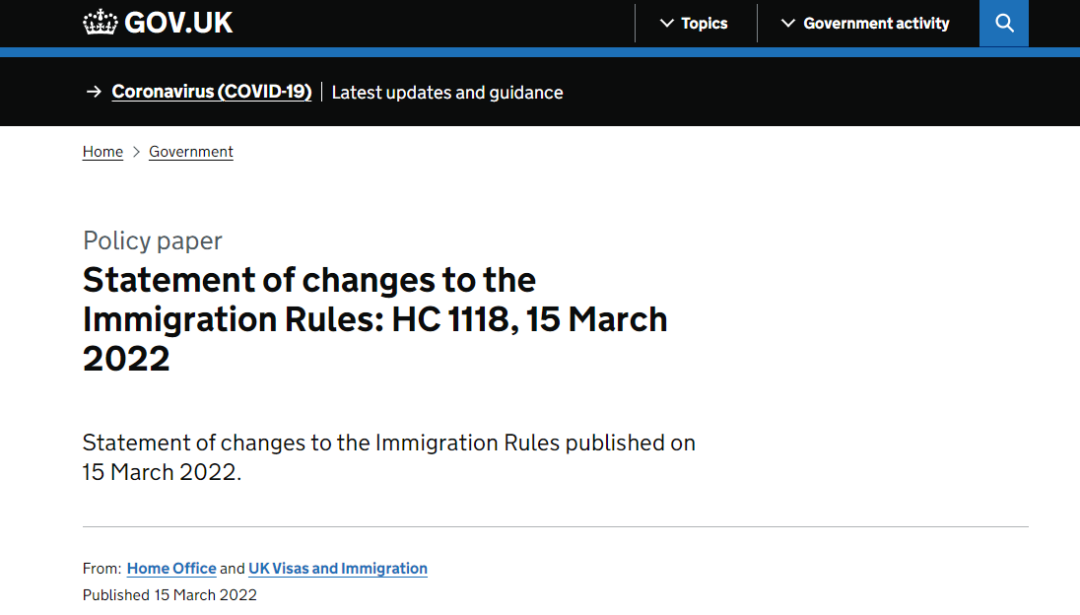Image resolution: width=1080 pixels, height=615 pixels.
Task: Go to the GOV.UK homepage wordmark
Action: coord(178,23)
